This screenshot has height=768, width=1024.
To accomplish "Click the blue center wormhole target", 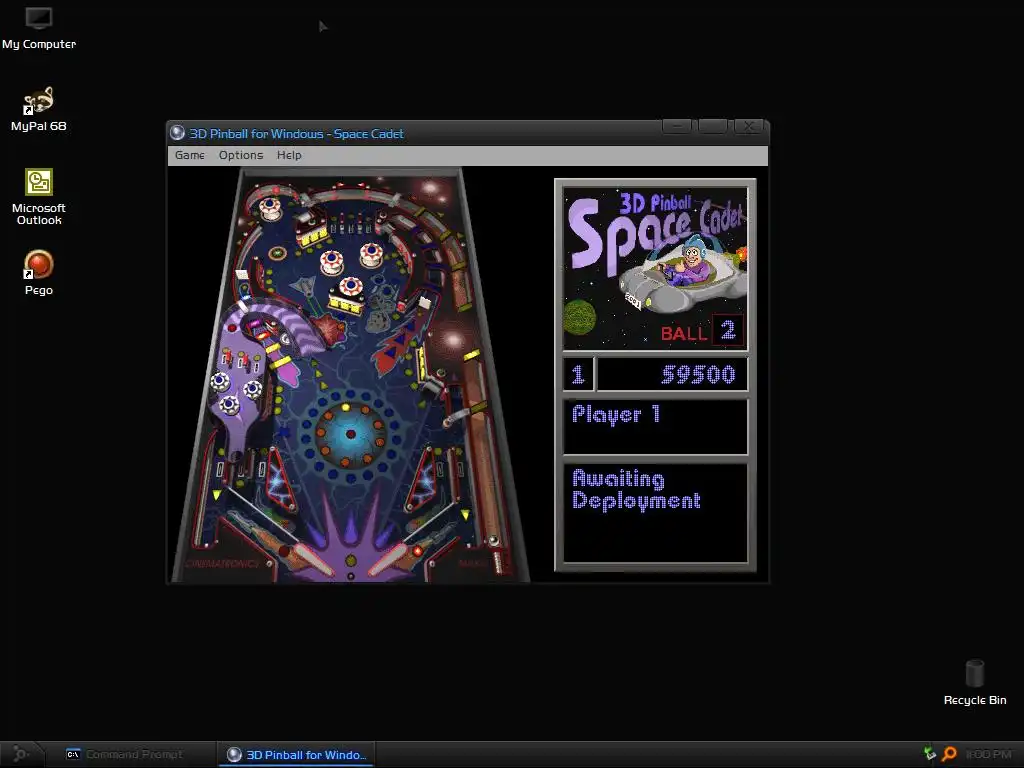I will point(351,433).
